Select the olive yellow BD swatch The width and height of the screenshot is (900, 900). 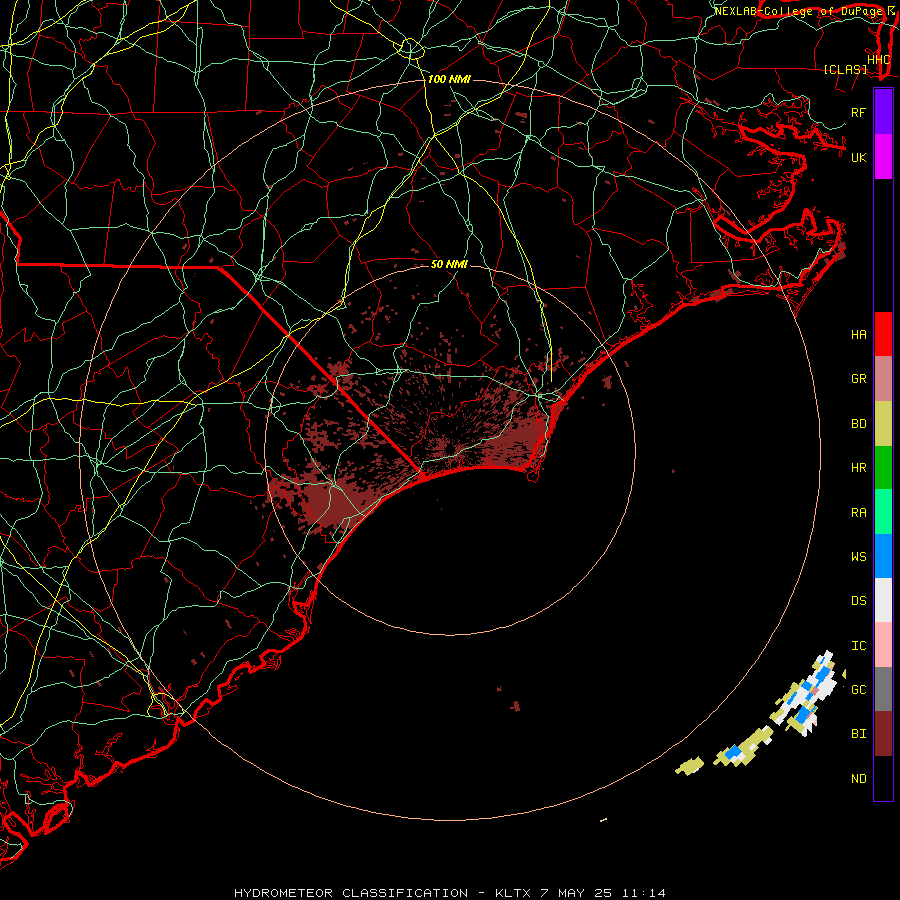(883, 424)
